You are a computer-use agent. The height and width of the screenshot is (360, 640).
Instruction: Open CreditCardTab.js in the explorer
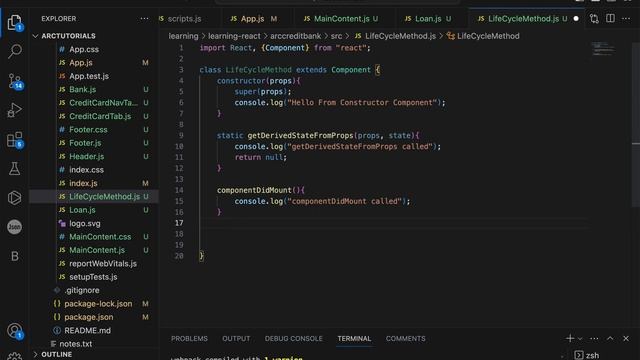pos(100,116)
